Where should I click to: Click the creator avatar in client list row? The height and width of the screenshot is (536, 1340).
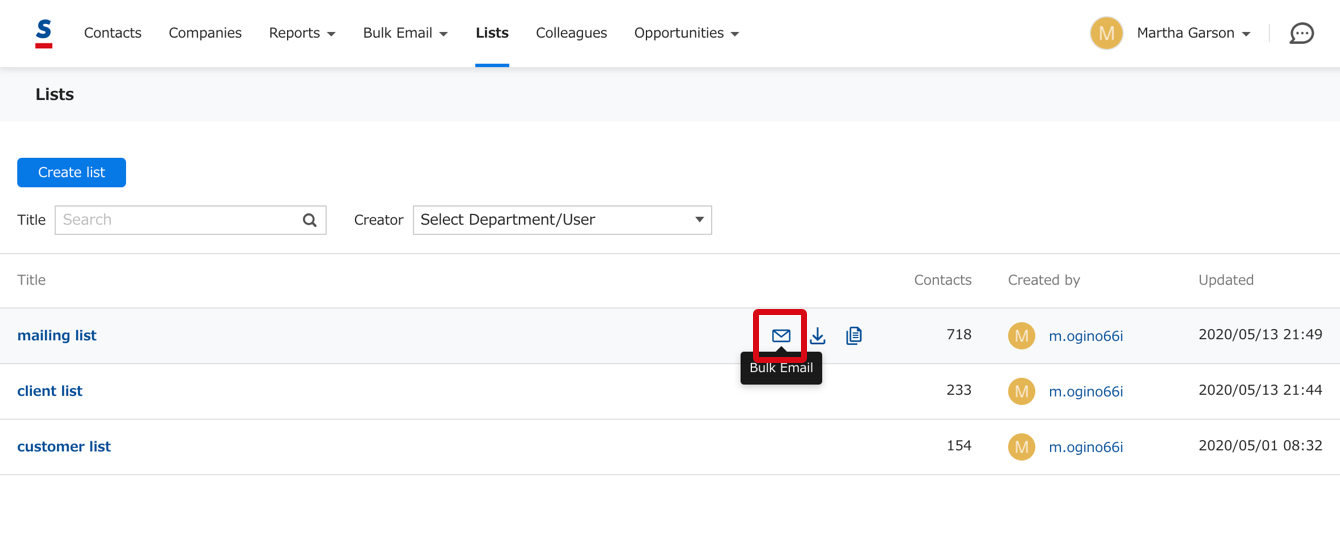pyautogui.click(x=1021, y=392)
